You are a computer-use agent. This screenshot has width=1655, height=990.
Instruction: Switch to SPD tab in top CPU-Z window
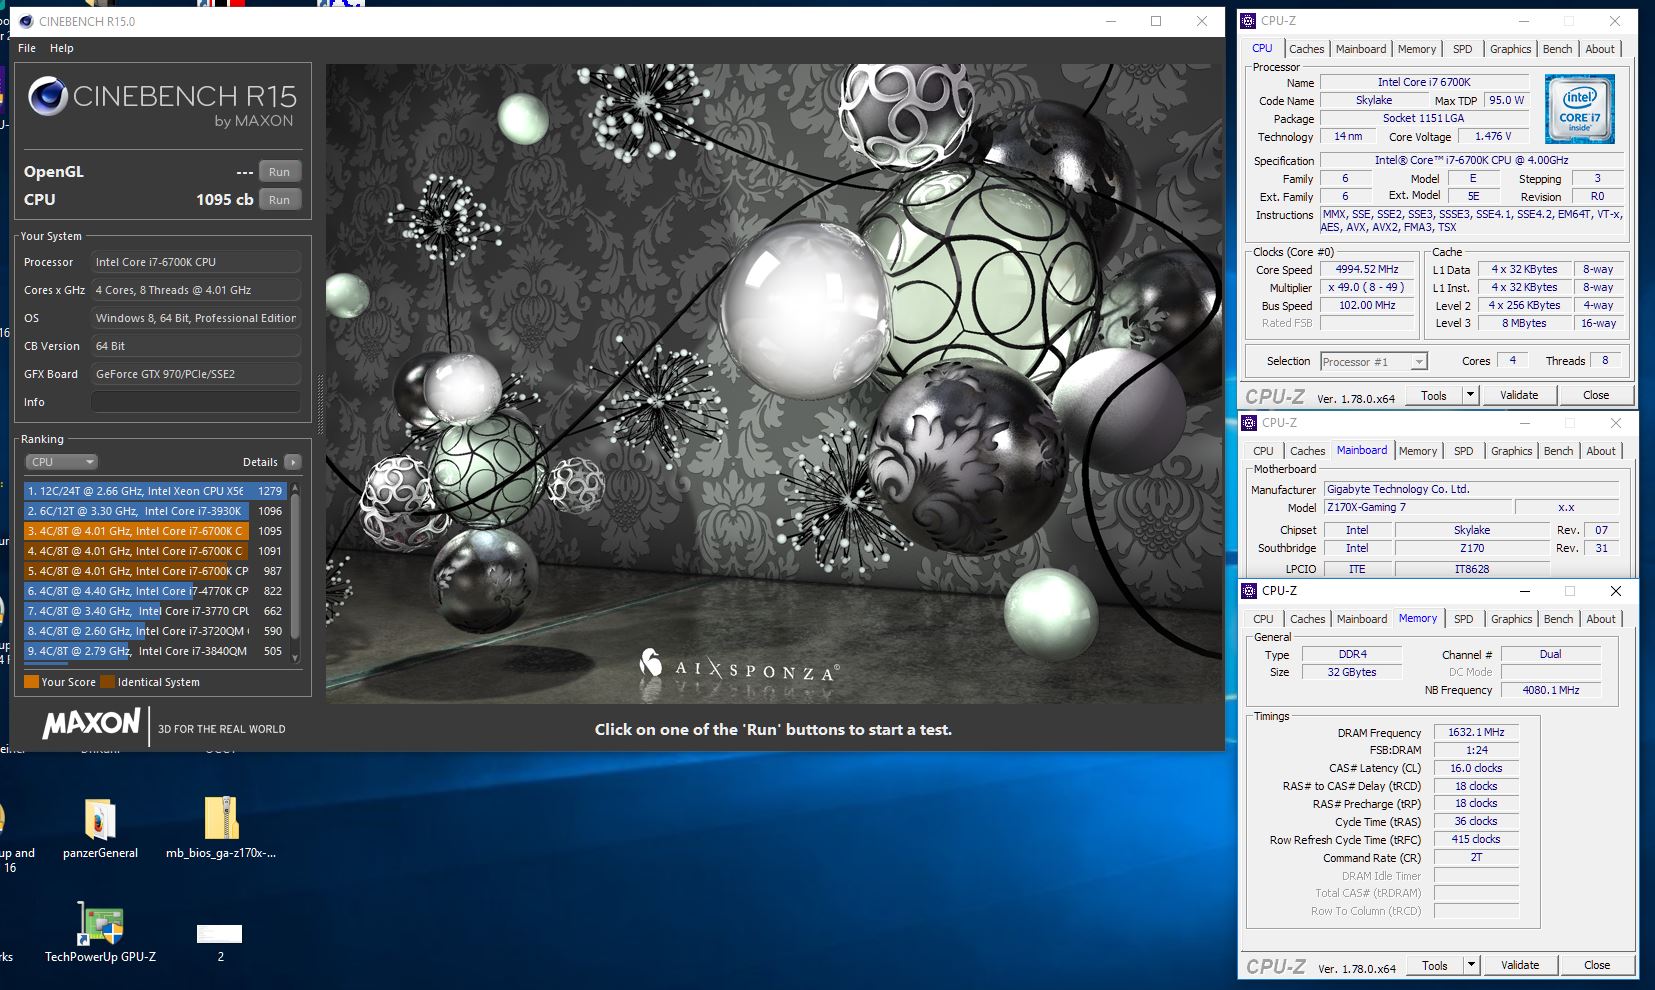(x=1462, y=49)
